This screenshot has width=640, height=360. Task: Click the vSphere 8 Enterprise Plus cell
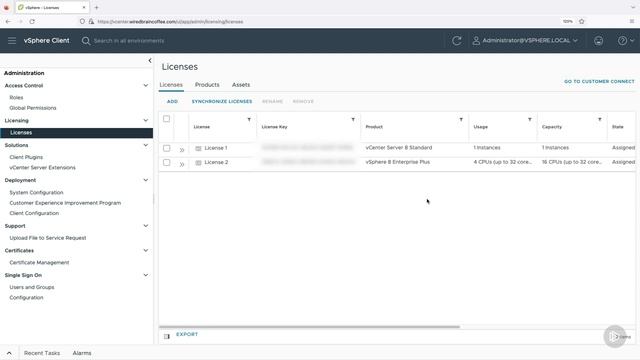coord(398,162)
